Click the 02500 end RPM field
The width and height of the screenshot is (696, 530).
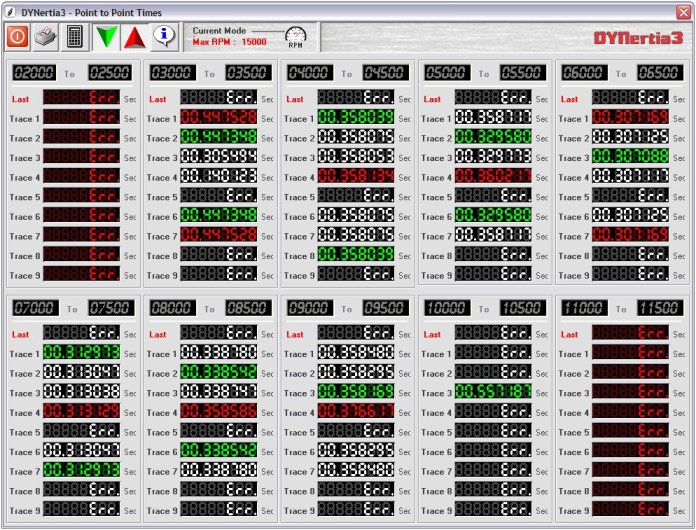109,73
